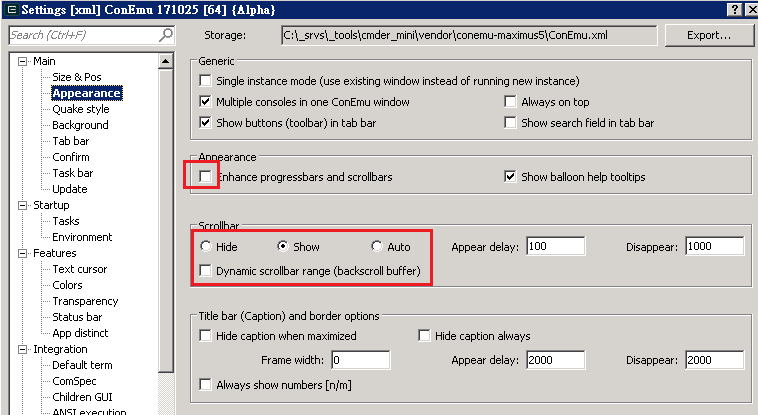The image size is (758, 415).
Task: Open Transparency settings page
Action: [85, 301]
